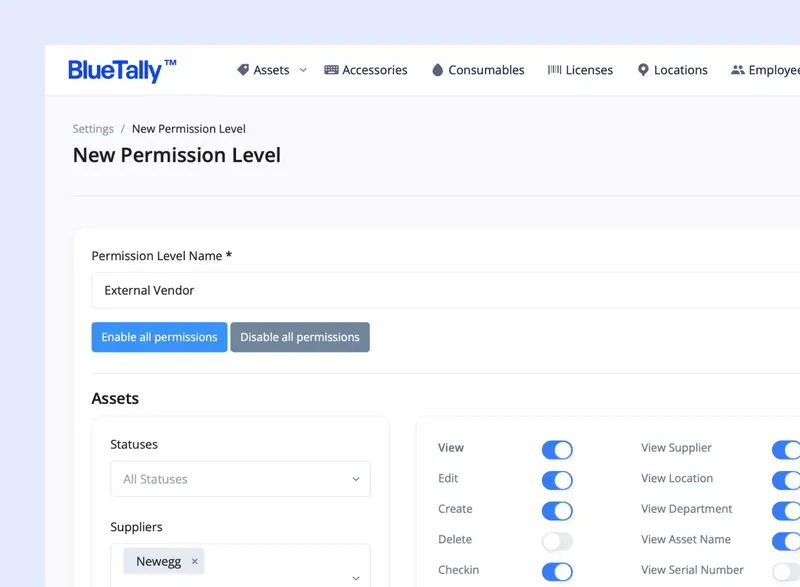This screenshot has height=587, width=800.
Task: Open the Licenses page
Action: pos(580,70)
